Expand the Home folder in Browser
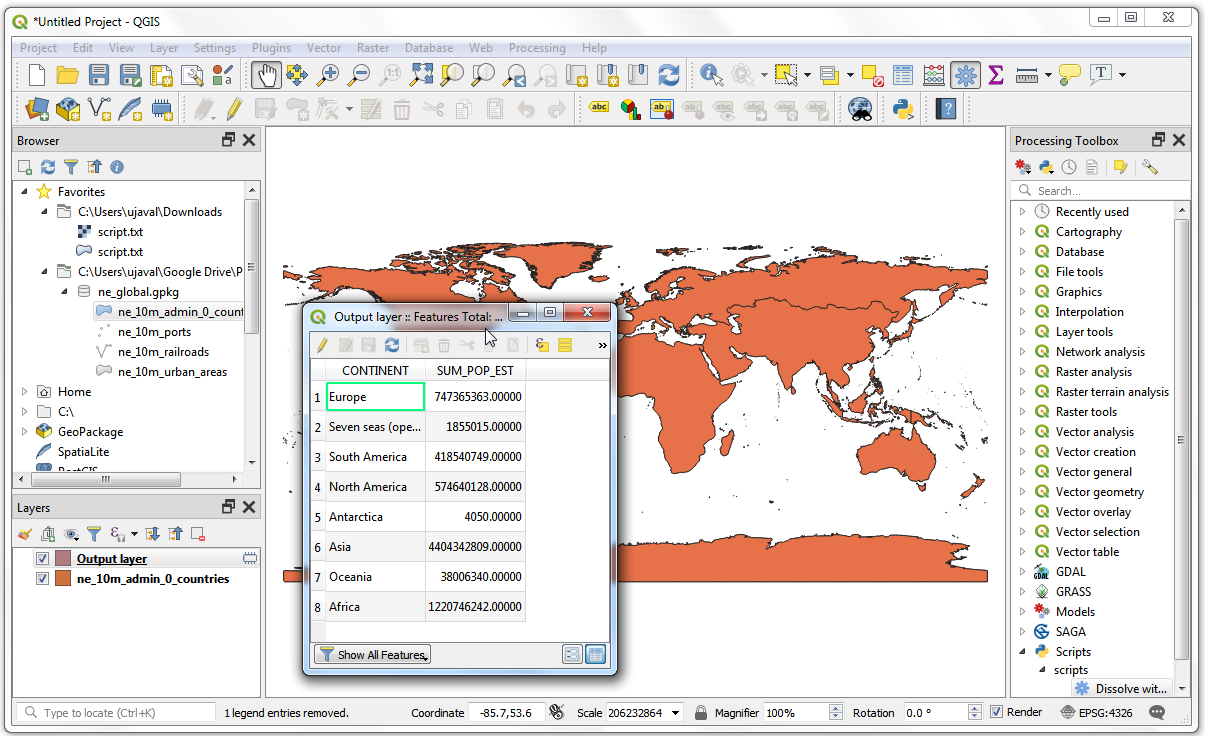The width and height of the screenshot is (1205, 736). 25,392
